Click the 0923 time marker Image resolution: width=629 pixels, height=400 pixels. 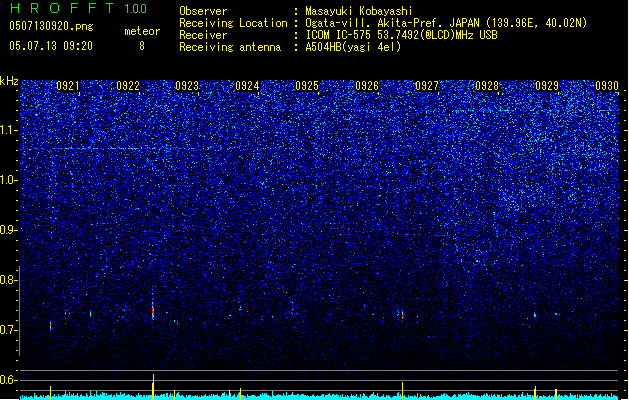coord(187,85)
